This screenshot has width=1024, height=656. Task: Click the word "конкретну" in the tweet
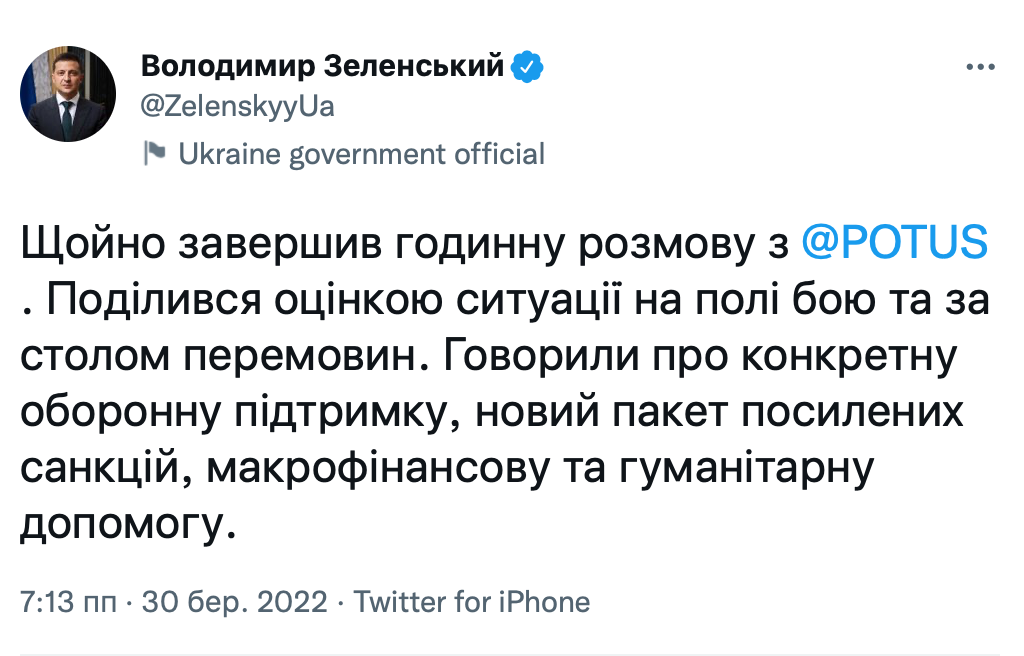click(x=859, y=357)
